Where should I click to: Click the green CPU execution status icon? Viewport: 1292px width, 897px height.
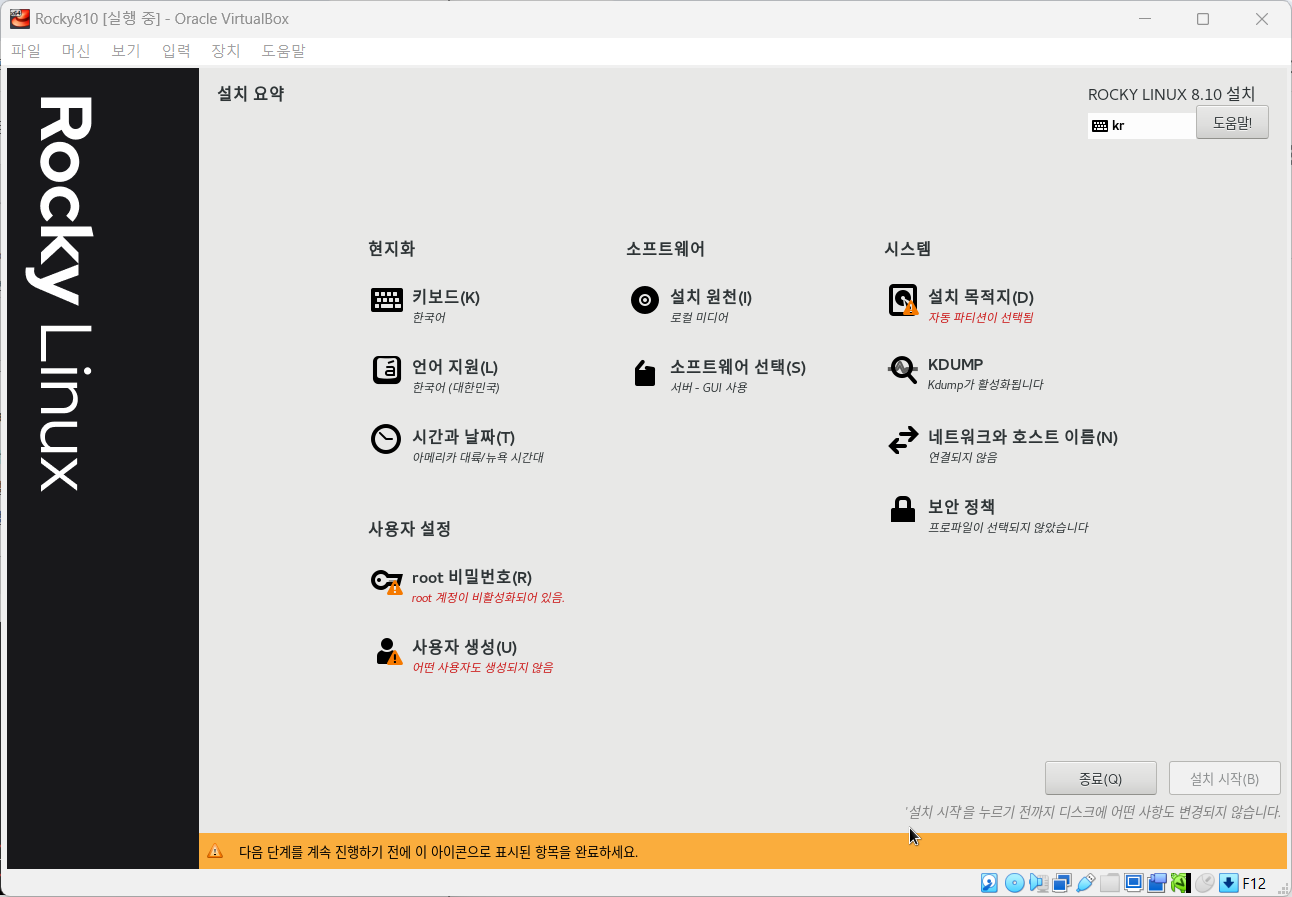(1181, 883)
